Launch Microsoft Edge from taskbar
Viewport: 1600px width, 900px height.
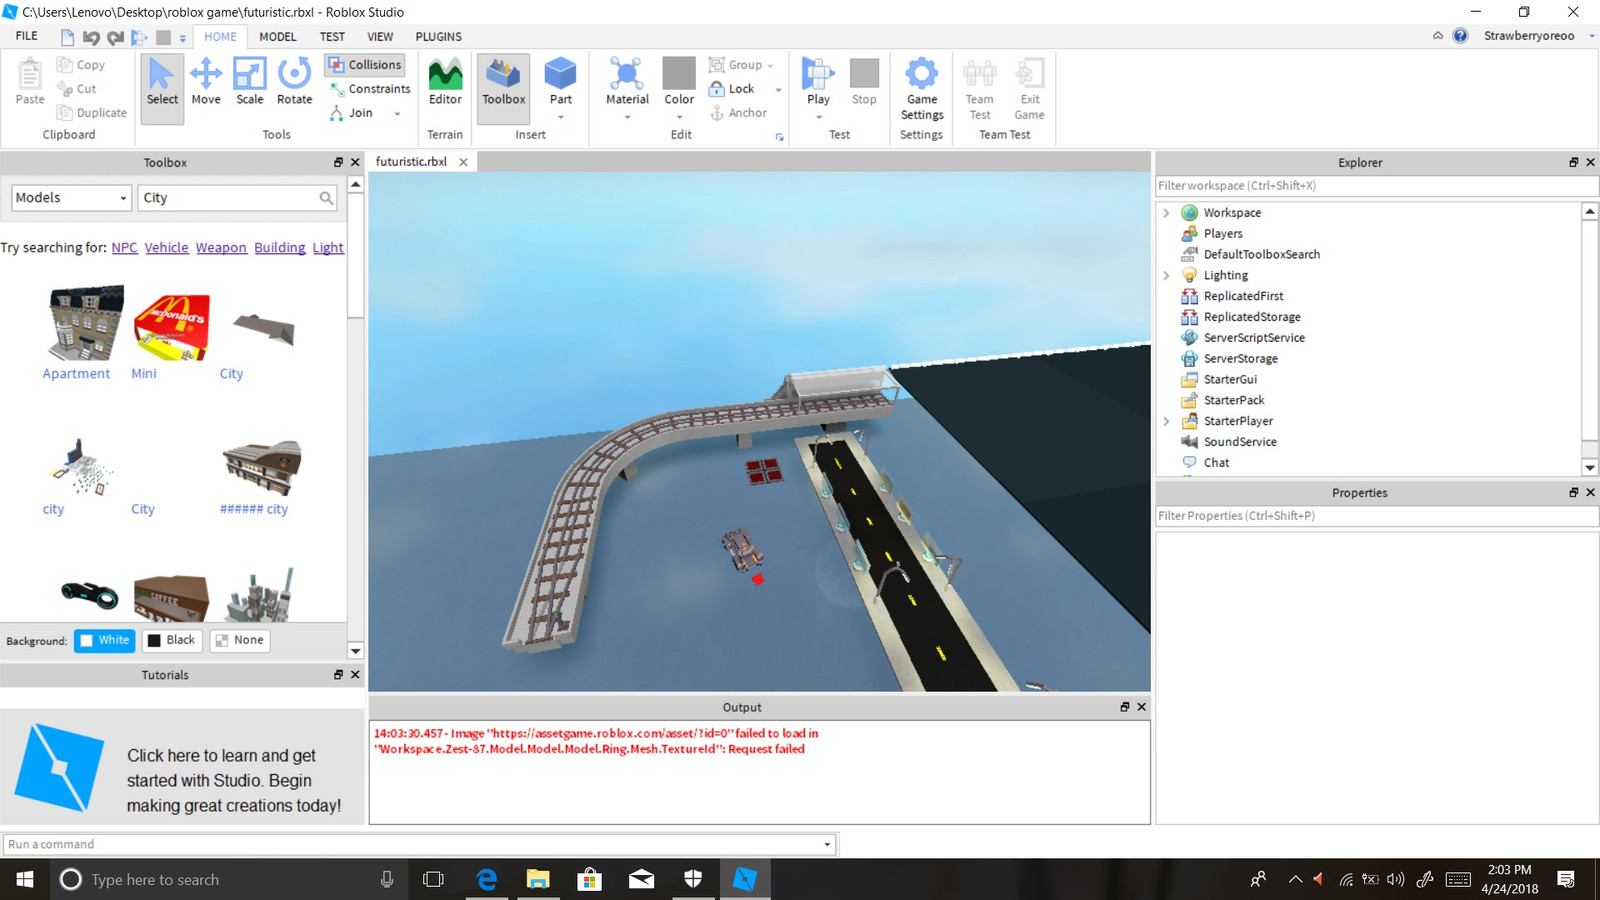(x=487, y=879)
